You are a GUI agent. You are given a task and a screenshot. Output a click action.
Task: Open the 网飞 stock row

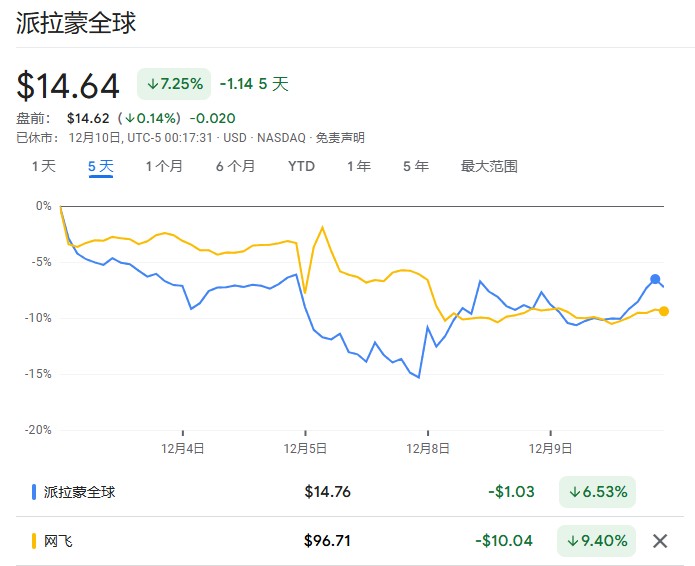point(59,542)
